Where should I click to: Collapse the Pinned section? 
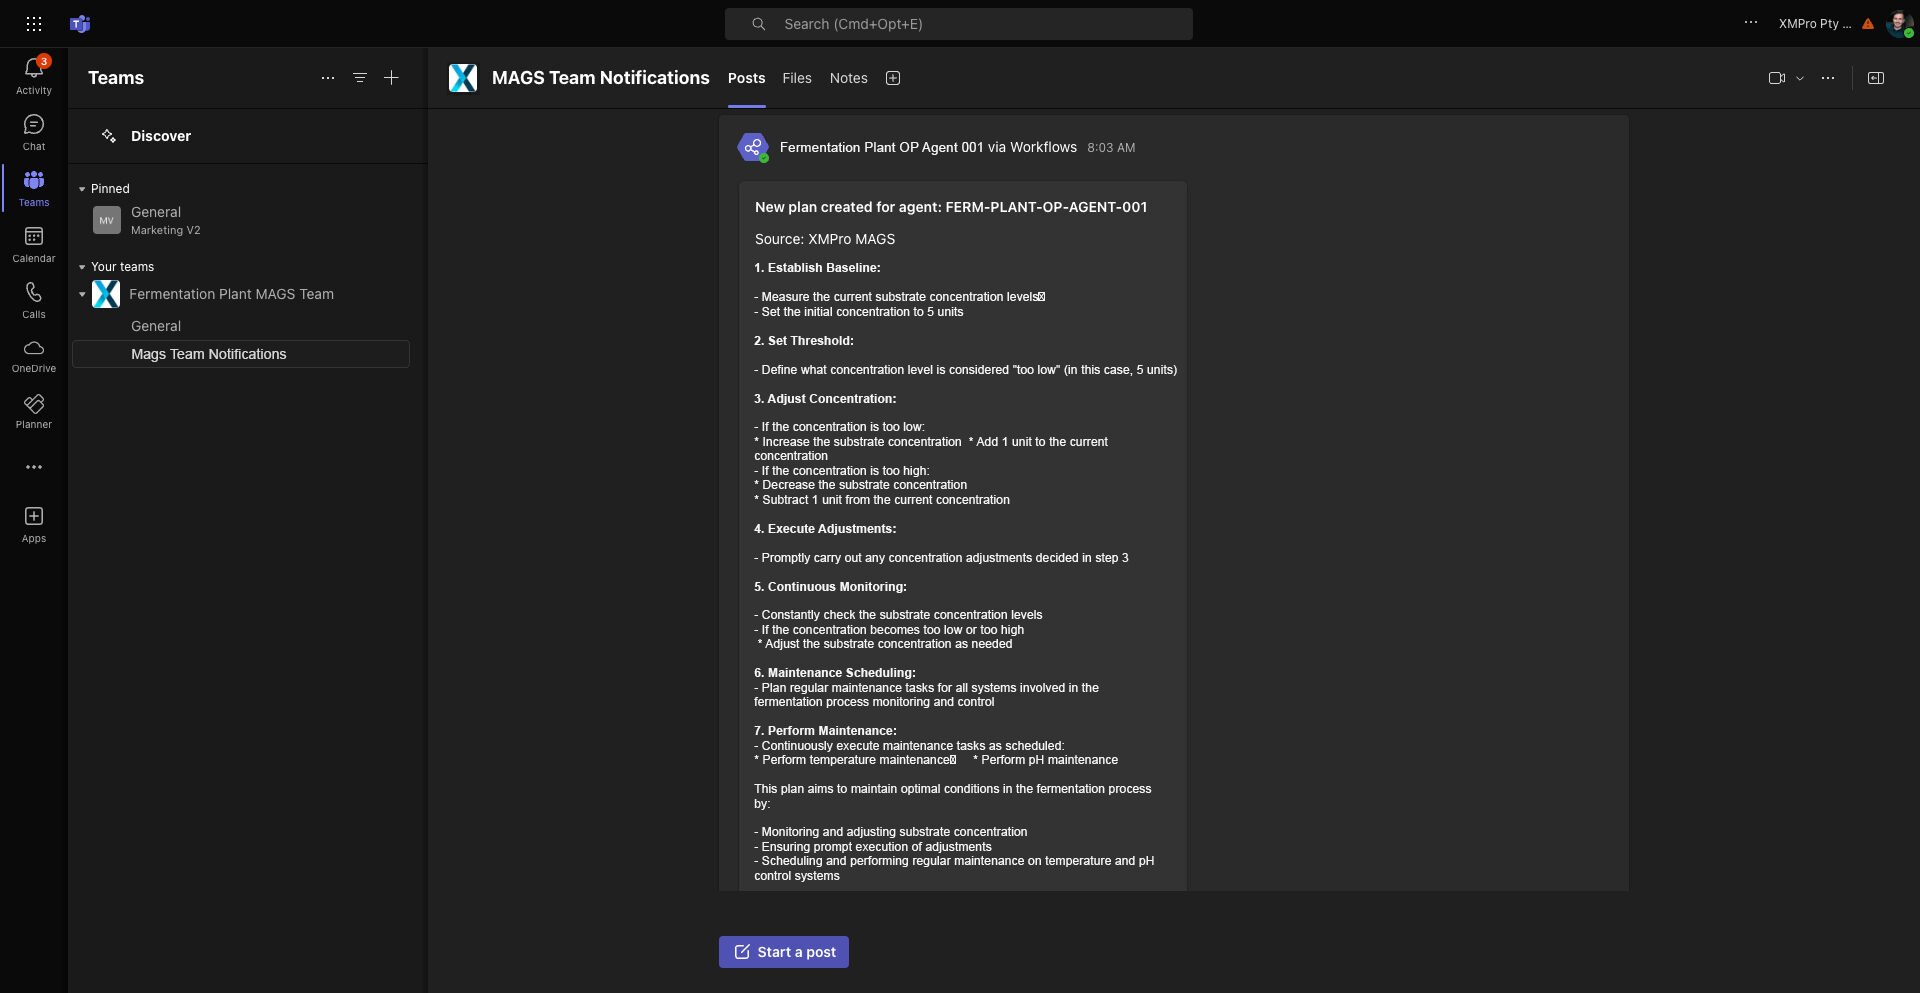(x=82, y=189)
